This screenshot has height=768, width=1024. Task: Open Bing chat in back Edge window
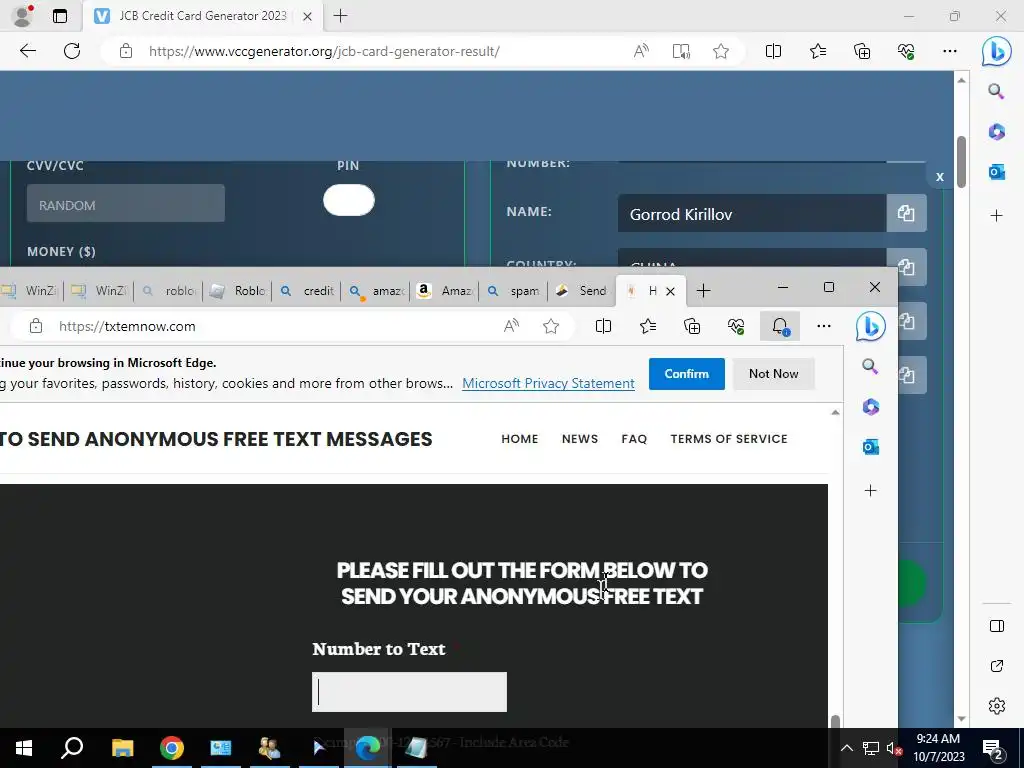[997, 51]
